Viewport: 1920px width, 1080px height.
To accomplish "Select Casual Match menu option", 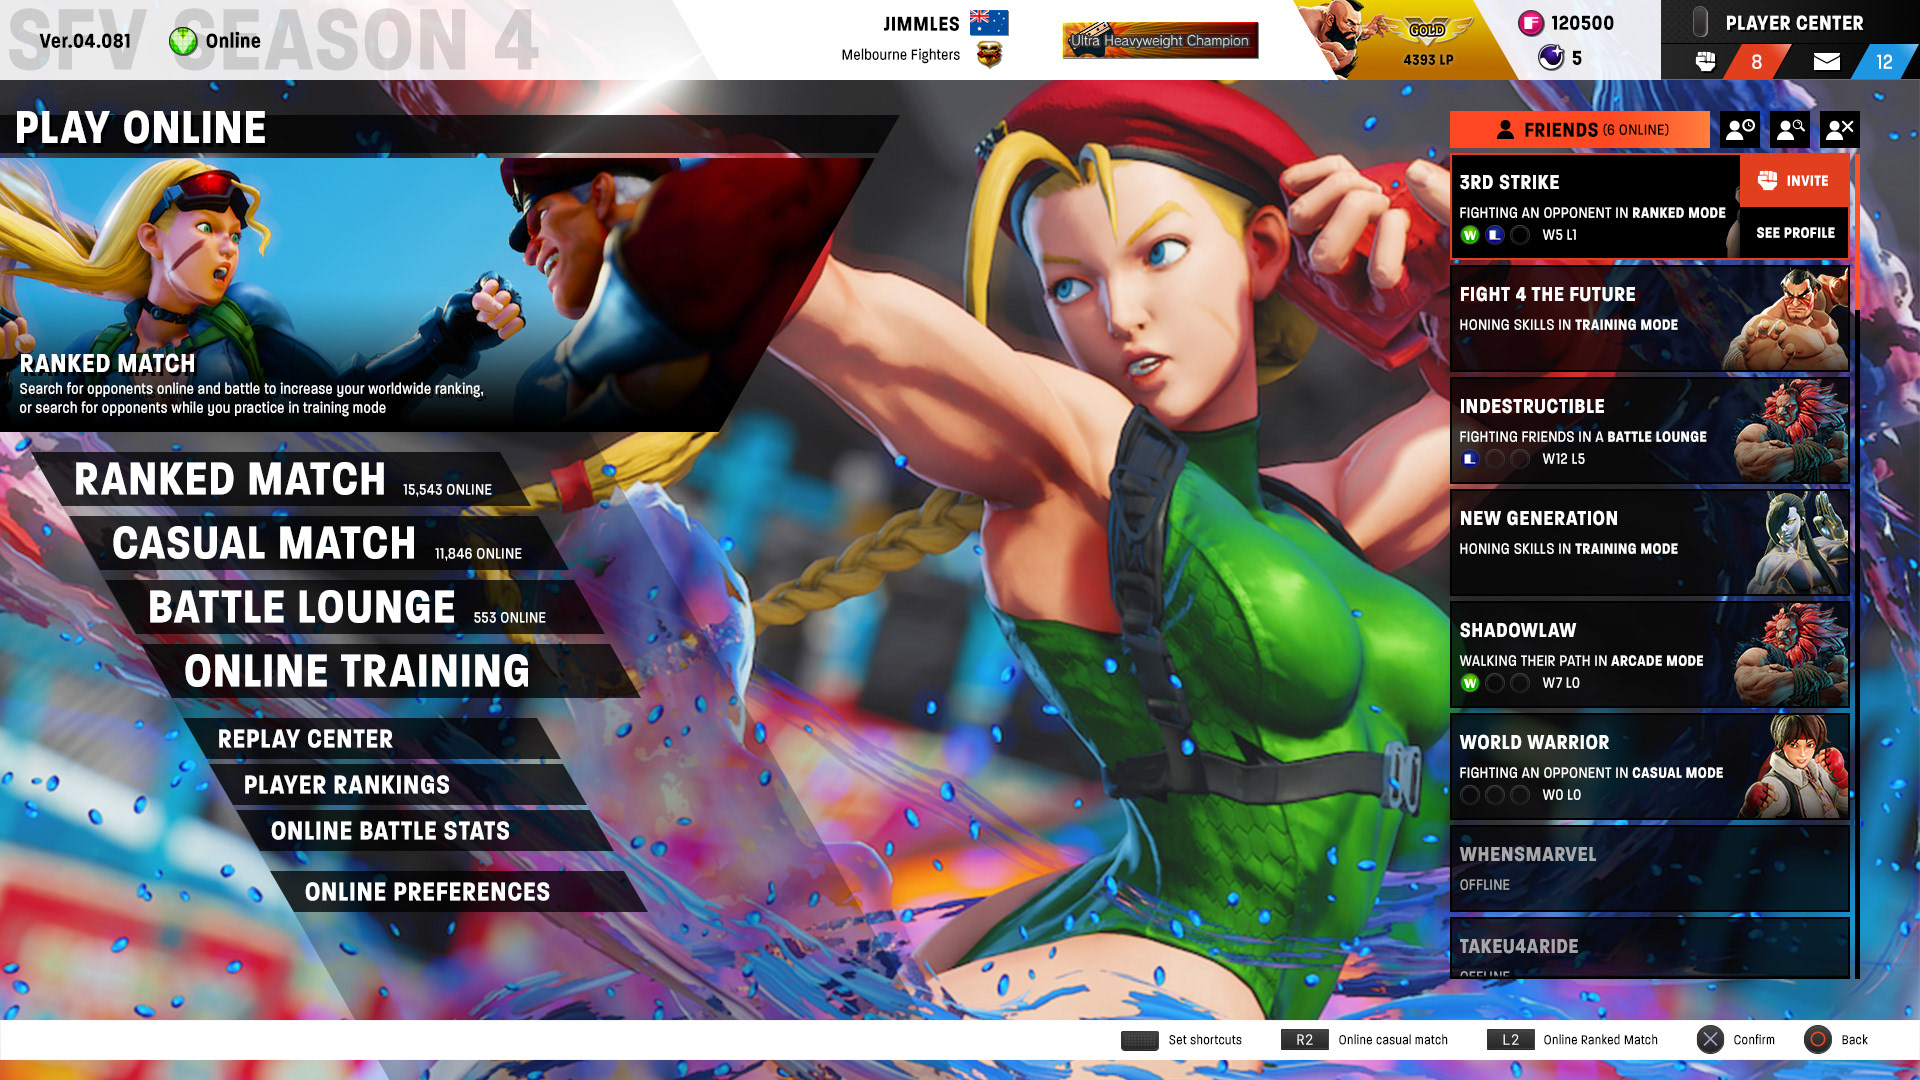I will [264, 544].
